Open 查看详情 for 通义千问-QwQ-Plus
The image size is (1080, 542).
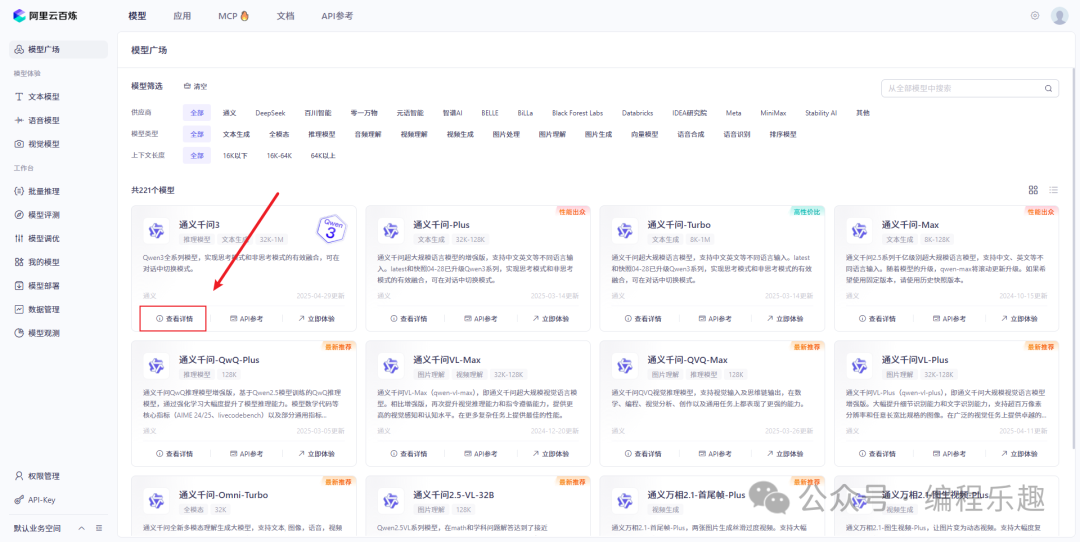point(174,454)
